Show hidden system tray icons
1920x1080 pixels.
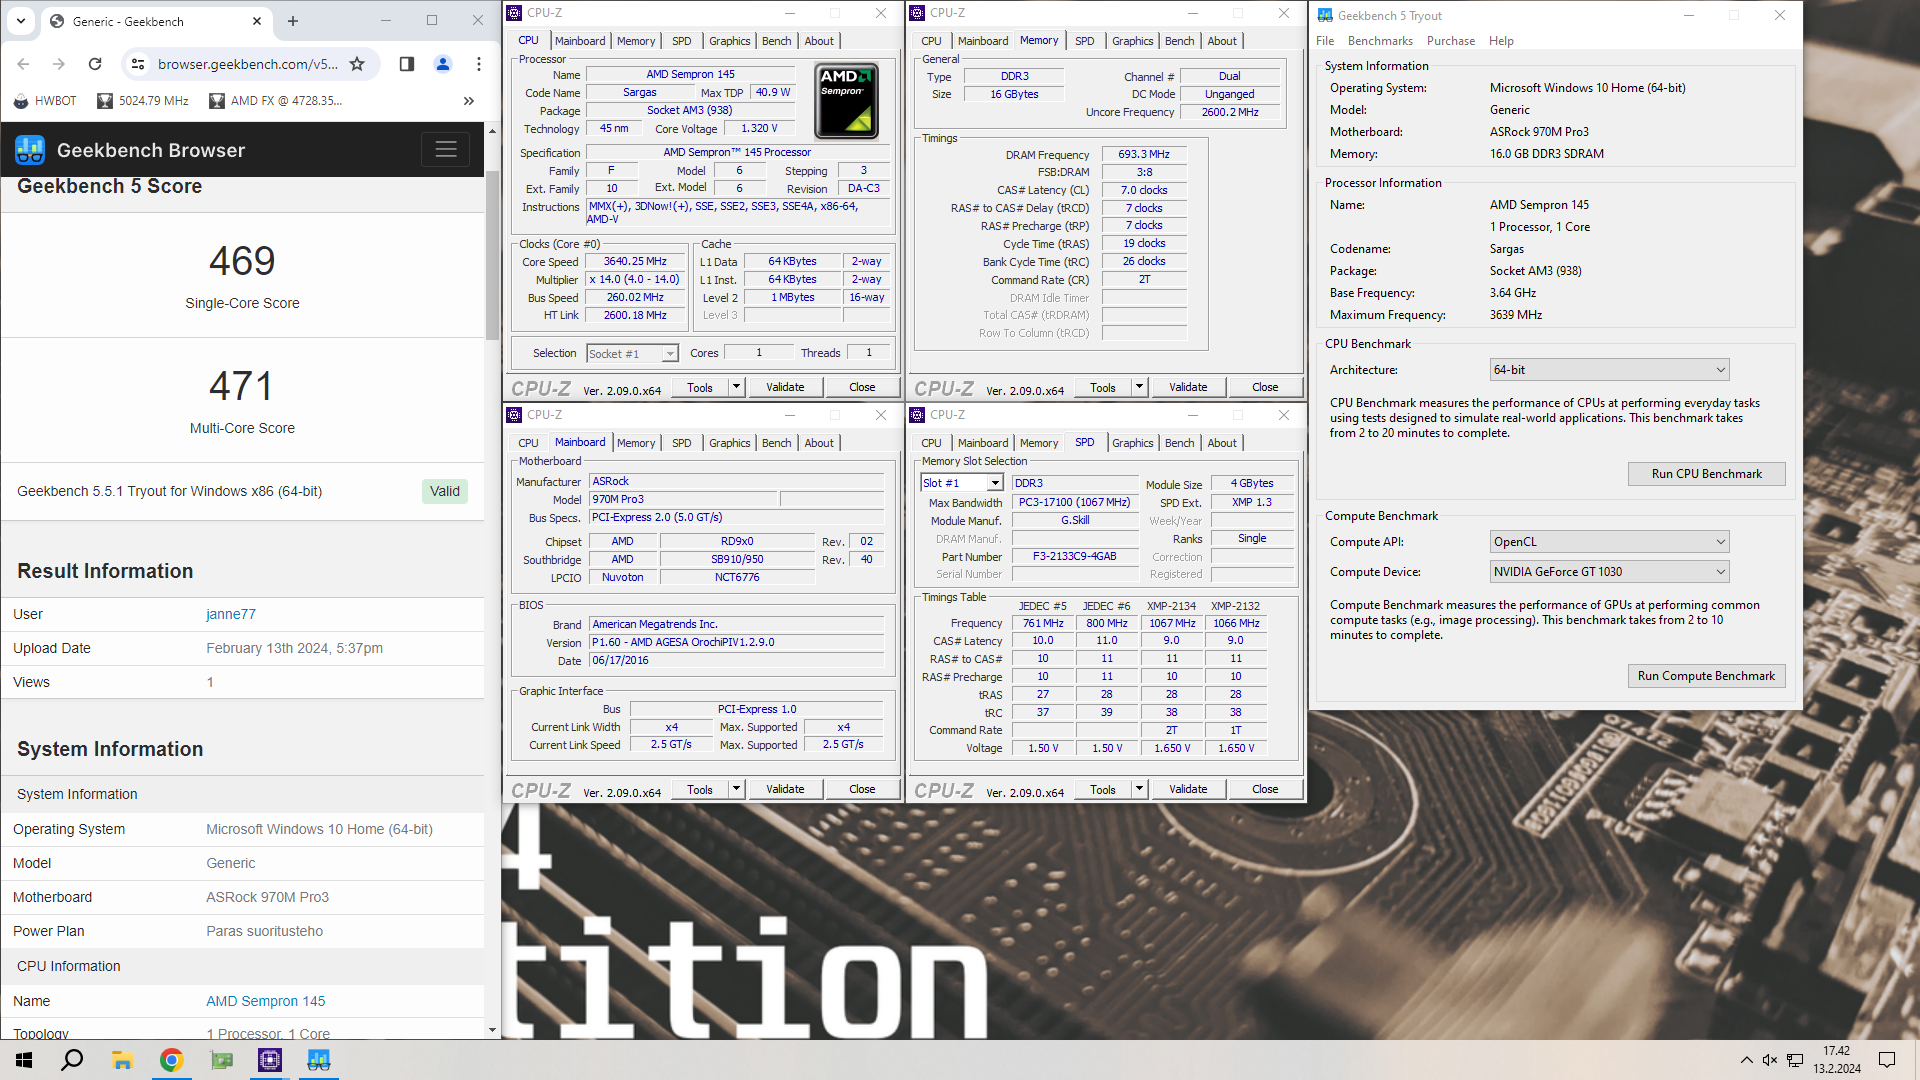tap(1746, 1060)
